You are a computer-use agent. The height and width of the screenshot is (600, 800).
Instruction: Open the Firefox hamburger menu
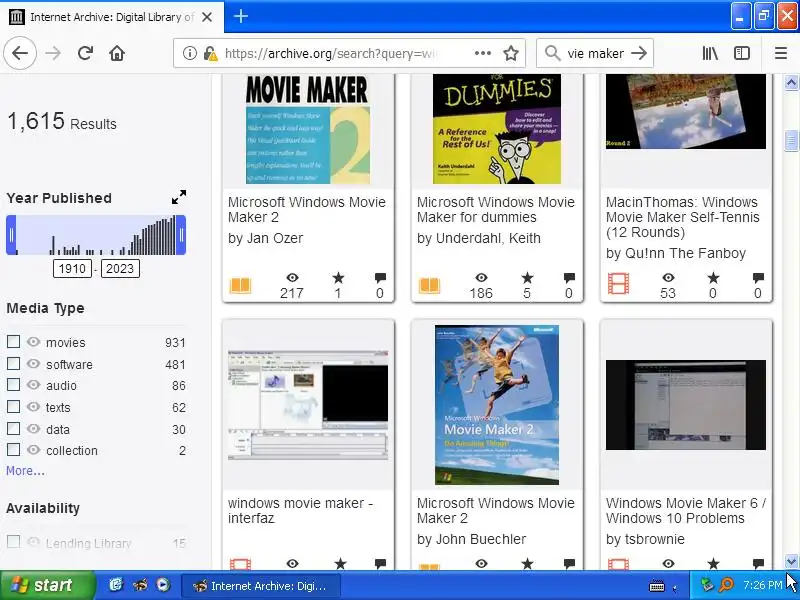[x=781, y=53]
